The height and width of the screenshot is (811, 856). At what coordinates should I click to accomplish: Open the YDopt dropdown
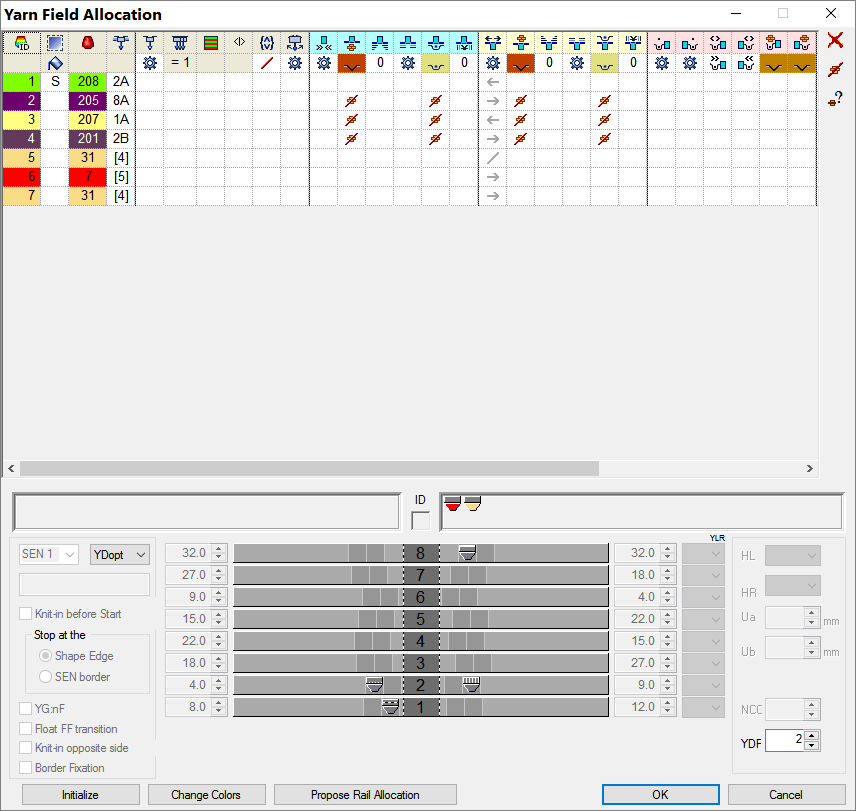point(119,554)
